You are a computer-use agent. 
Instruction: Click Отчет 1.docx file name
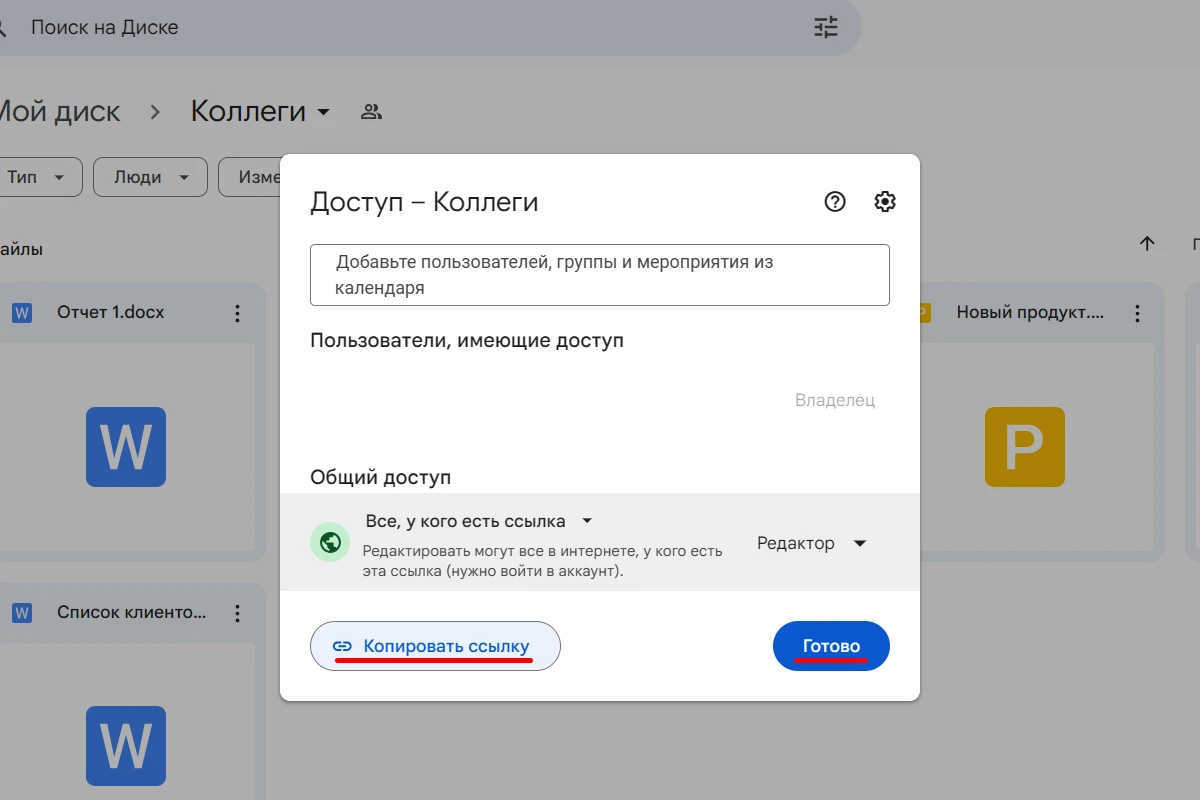pos(111,312)
